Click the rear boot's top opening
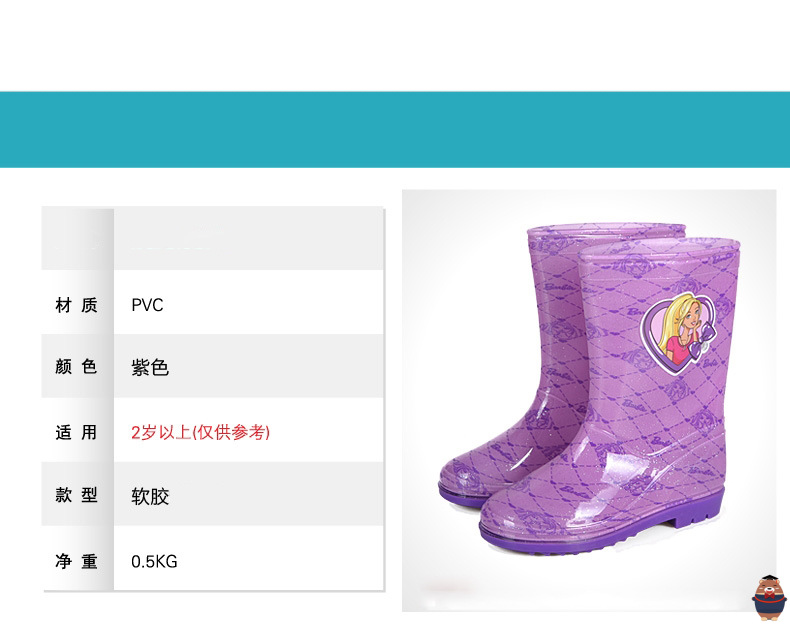Image resolution: width=790 pixels, height=625 pixels. point(607,233)
